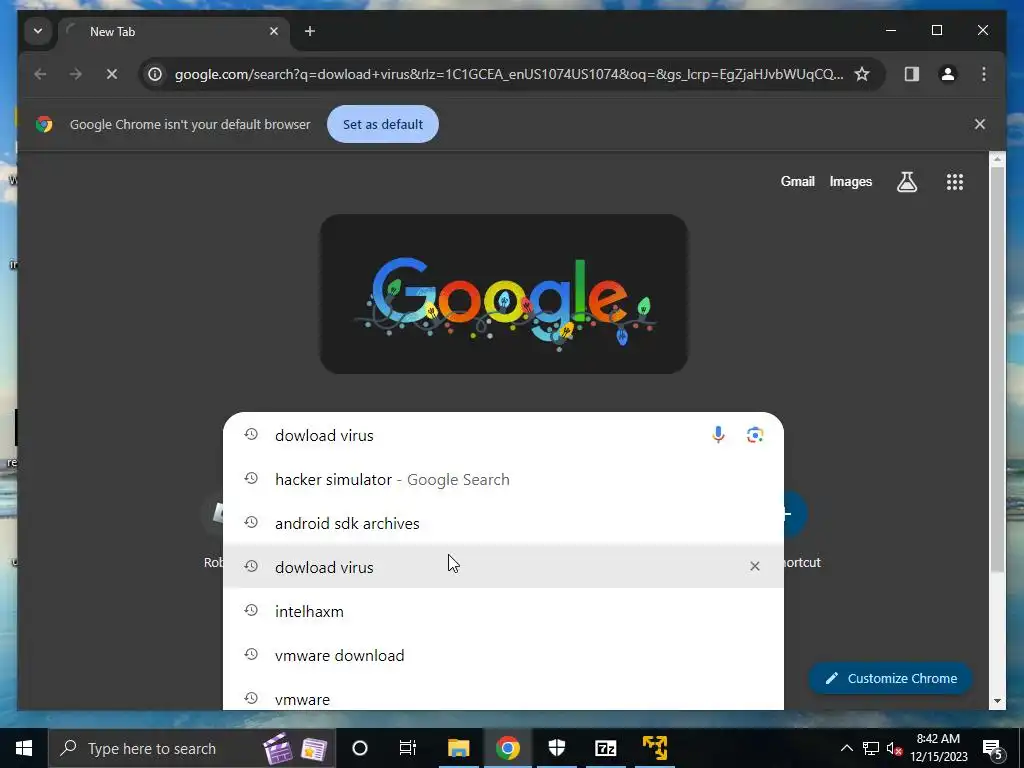Click the page vertical scrollbar thumb
Screen dimensions: 1024x768
point(997,370)
